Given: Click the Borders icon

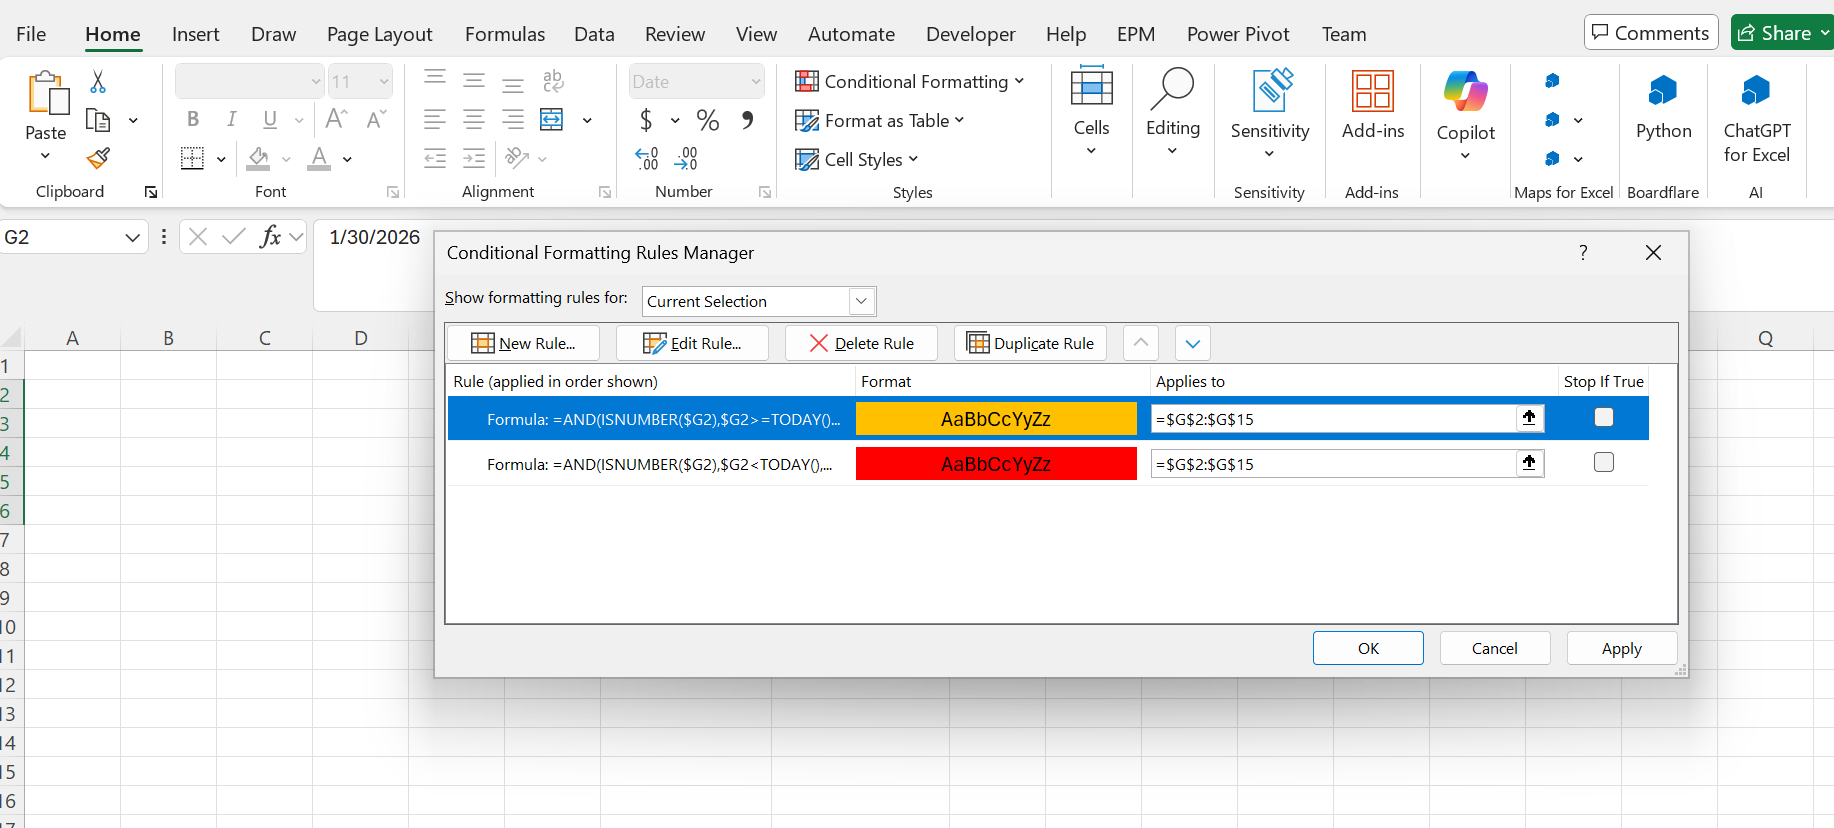Looking at the screenshot, I should tap(193, 158).
